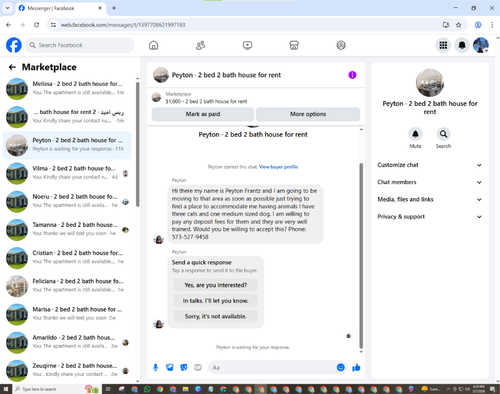Image resolution: width=500 pixels, height=394 pixels.
Task: Attach a photo using the image icon
Action: (x=170, y=367)
